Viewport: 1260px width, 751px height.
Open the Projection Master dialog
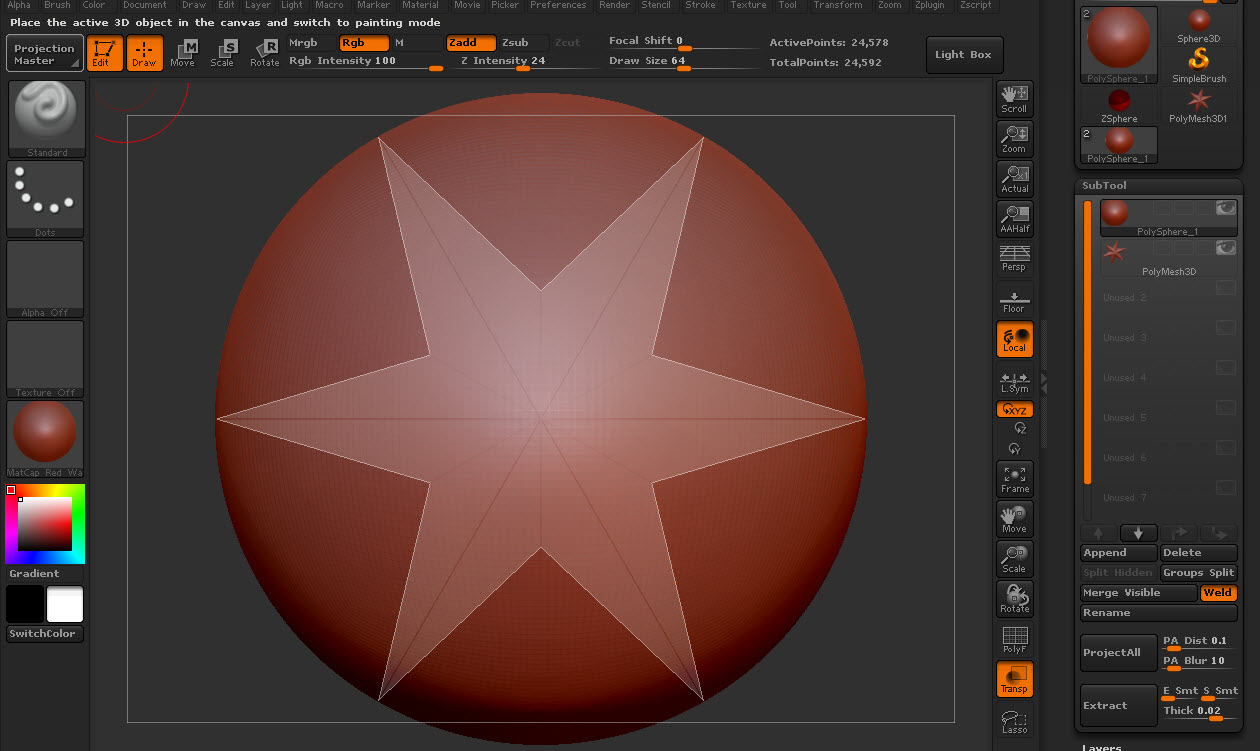tap(44, 54)
